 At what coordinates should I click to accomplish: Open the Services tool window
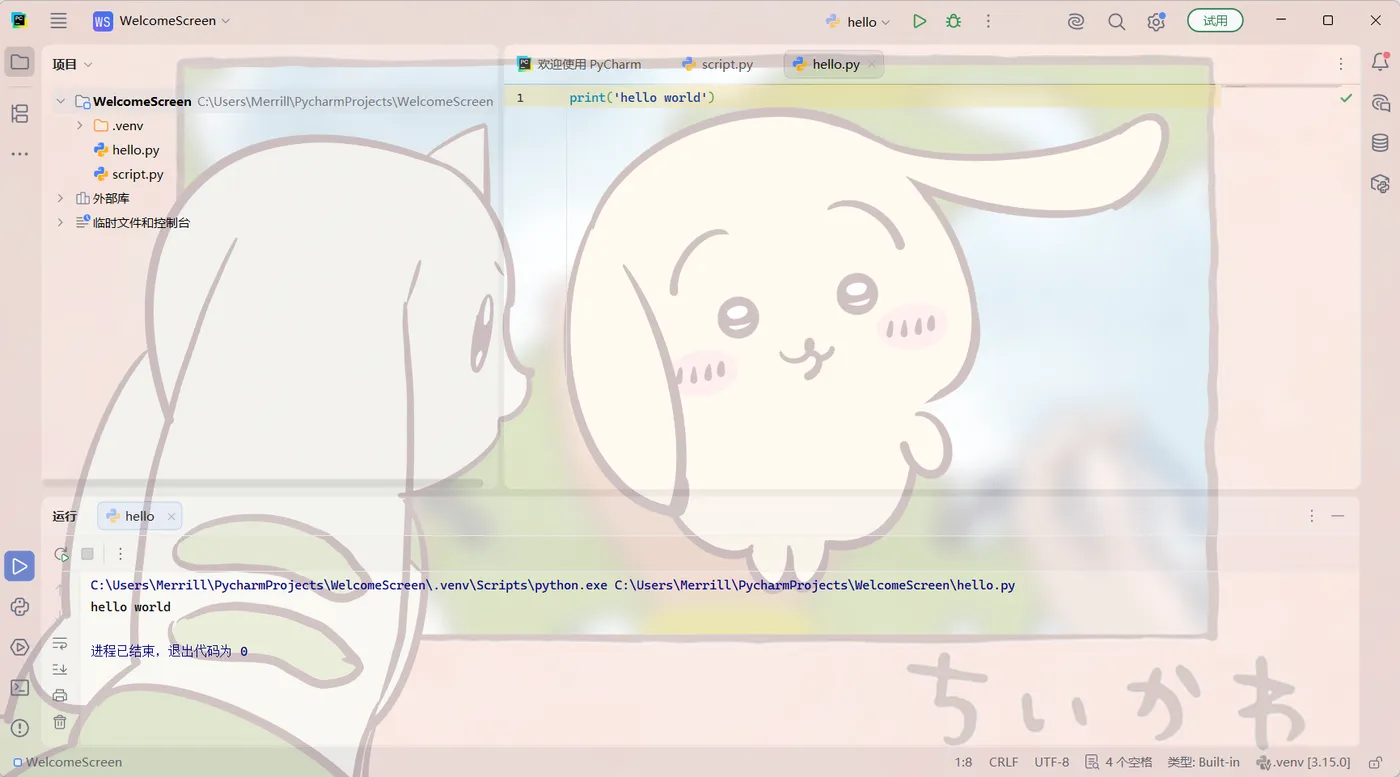click(x=19, y=647)
